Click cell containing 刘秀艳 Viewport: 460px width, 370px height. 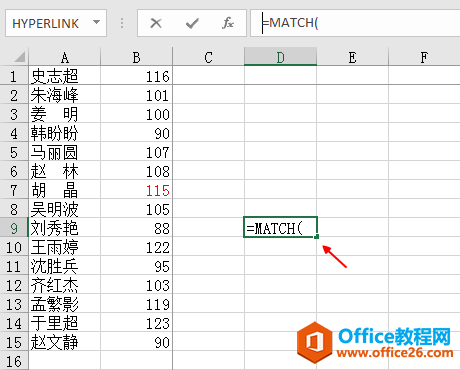click(65, 228)
